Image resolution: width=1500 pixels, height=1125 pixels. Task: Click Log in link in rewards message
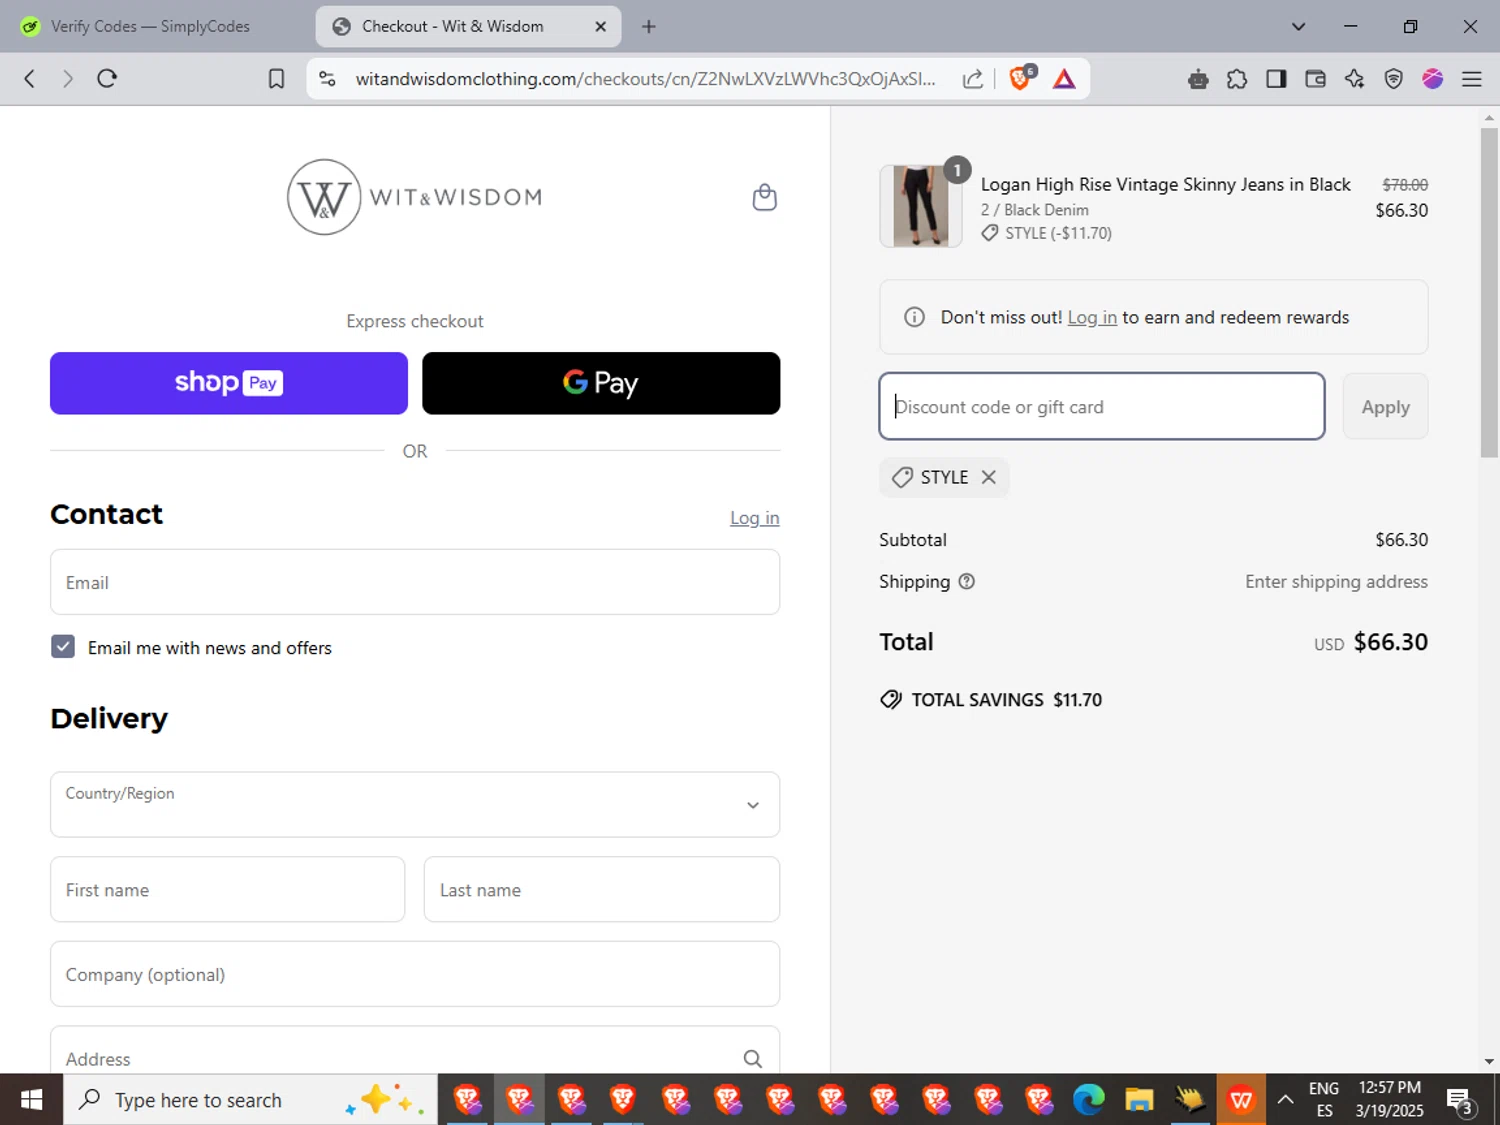1092,317
